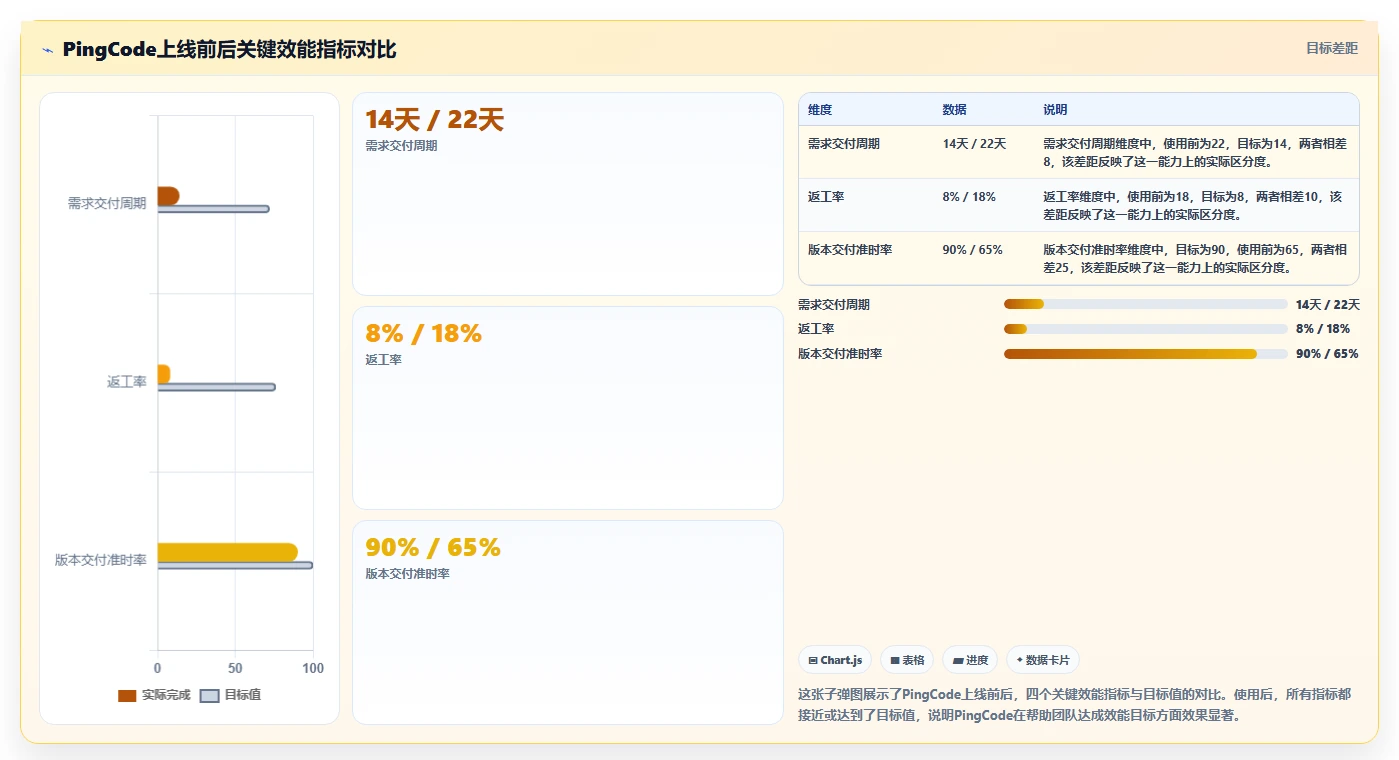Viewport: 1399px width, 760px height.
Task: Open the 8% / 18% data card
Action: (568, 408)
